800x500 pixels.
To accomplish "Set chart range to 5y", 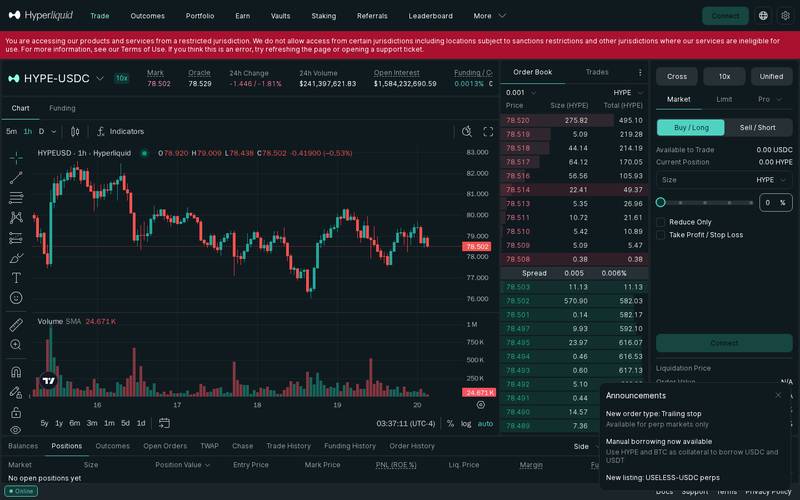I will coord(44,423).
